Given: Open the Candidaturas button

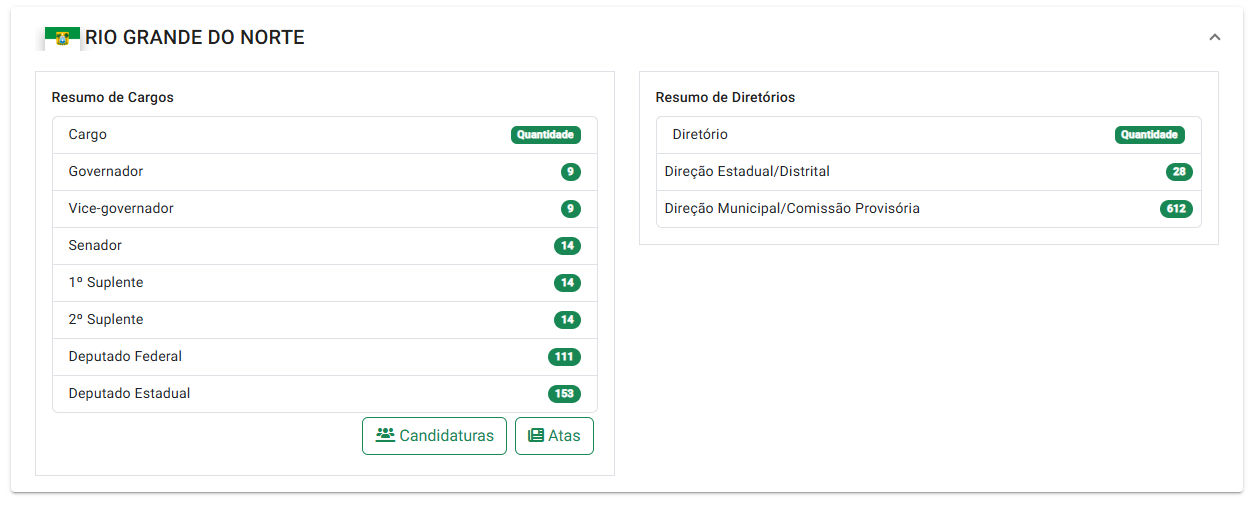Looking at the screenshot, I should point(435,436).
